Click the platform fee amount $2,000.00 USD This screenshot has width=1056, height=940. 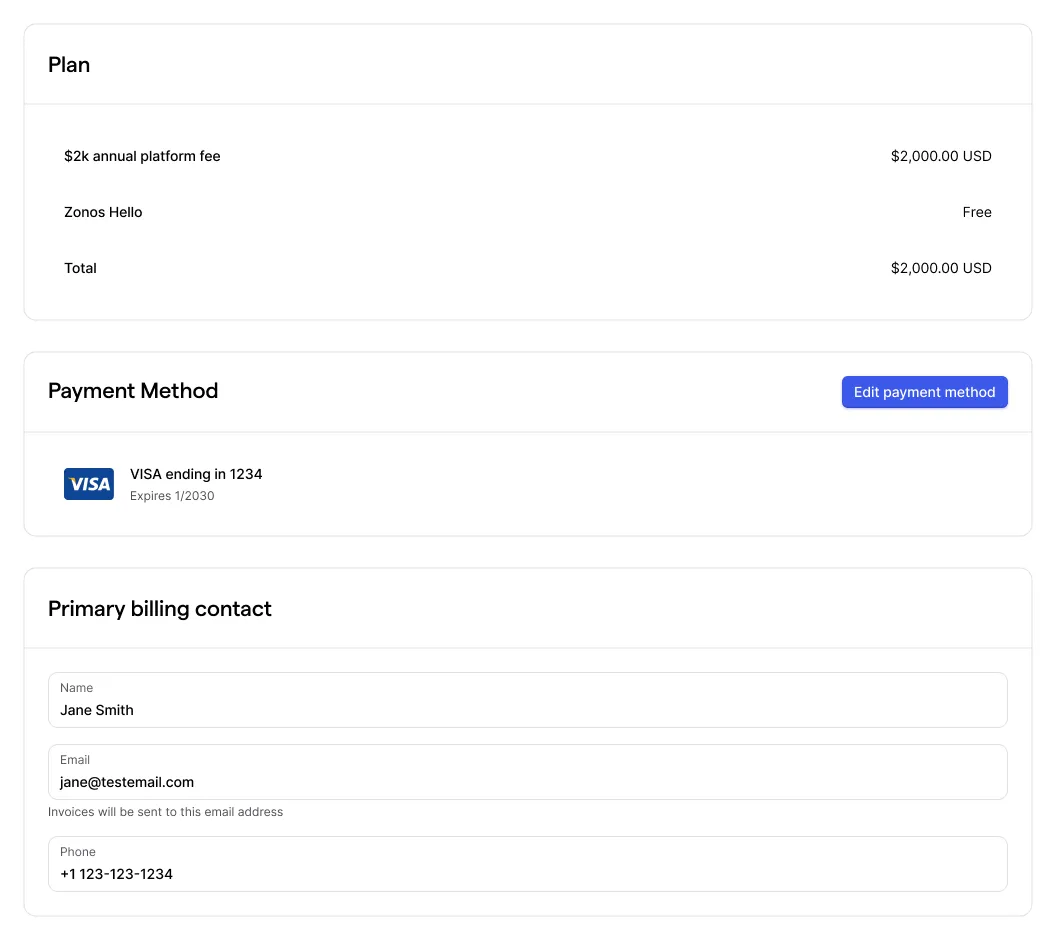(940, 156)
